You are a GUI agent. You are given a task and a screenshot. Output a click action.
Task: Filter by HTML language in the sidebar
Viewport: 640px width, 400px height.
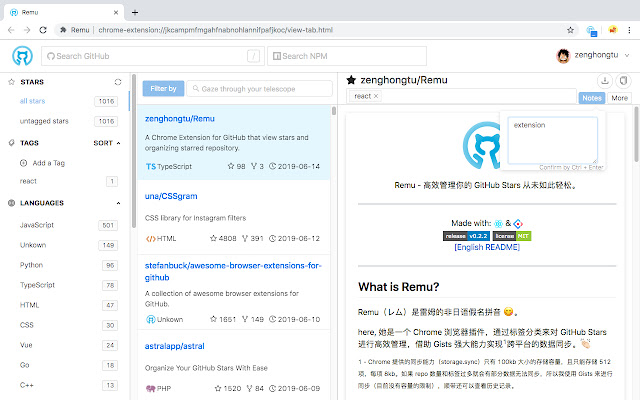tap(29, 305)
